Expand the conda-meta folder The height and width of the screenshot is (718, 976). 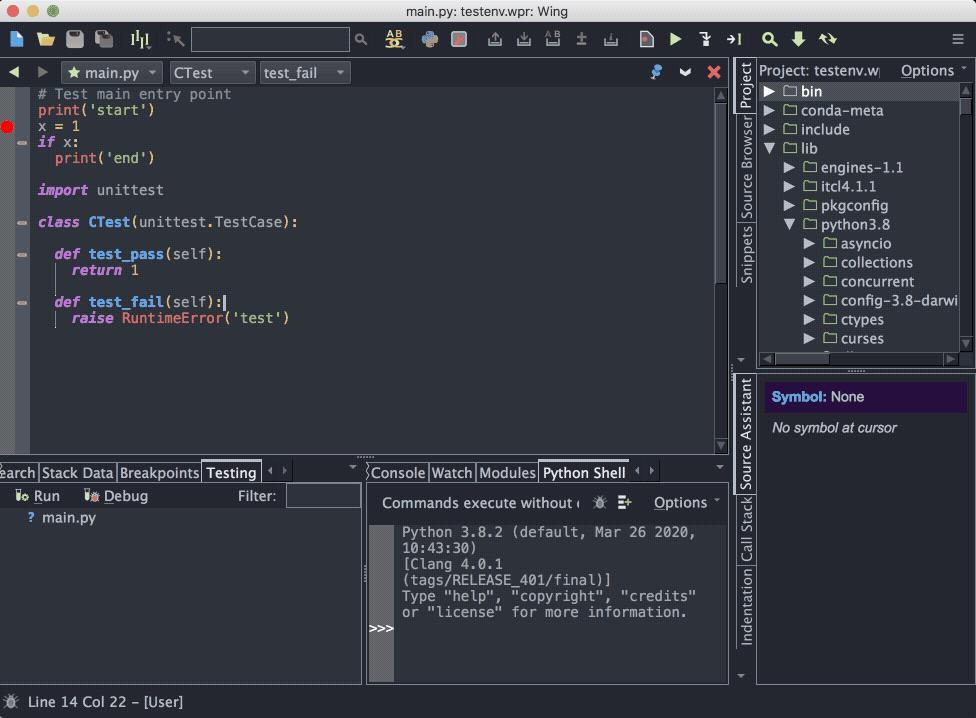point(769,110)
